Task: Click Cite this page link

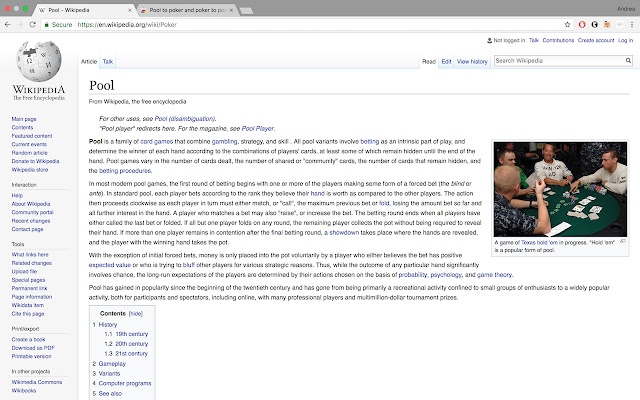Action: (28, 314)
